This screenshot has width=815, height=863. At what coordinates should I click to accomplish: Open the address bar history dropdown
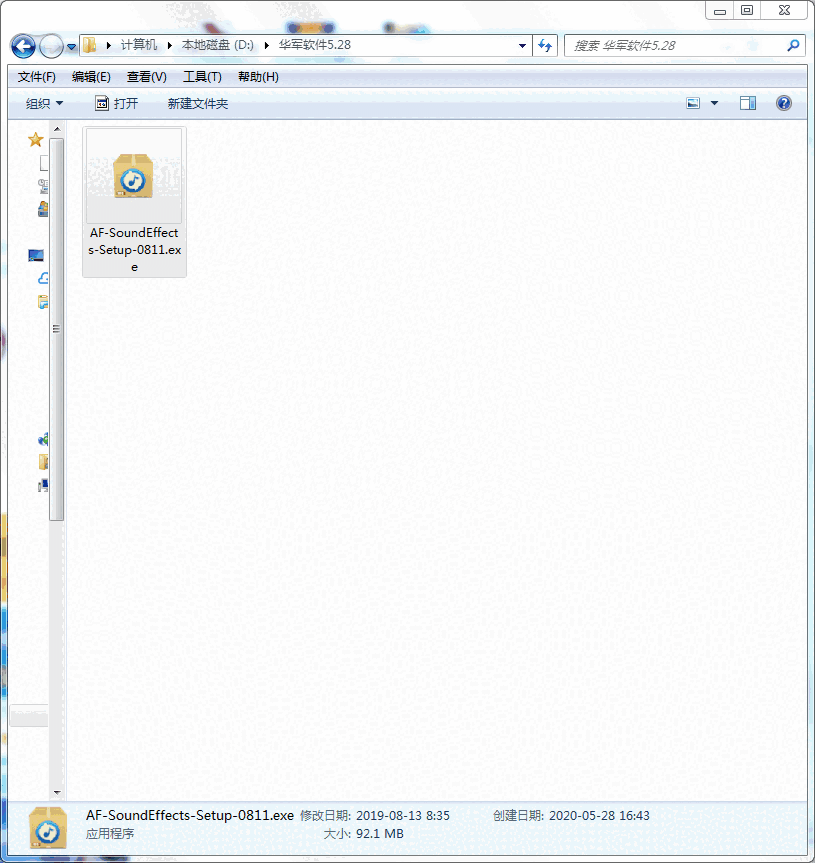522,46
